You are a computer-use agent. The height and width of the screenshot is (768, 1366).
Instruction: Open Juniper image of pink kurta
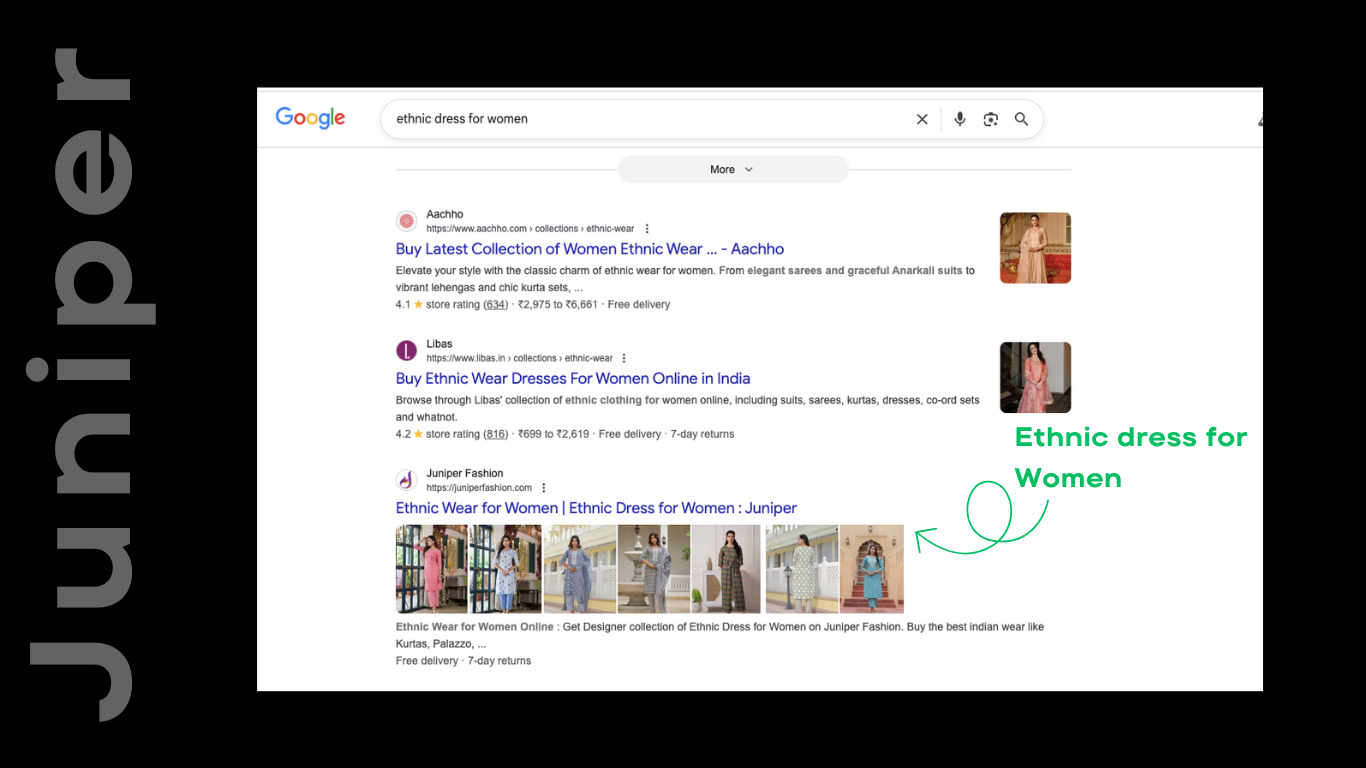click(x=431, y=569)
